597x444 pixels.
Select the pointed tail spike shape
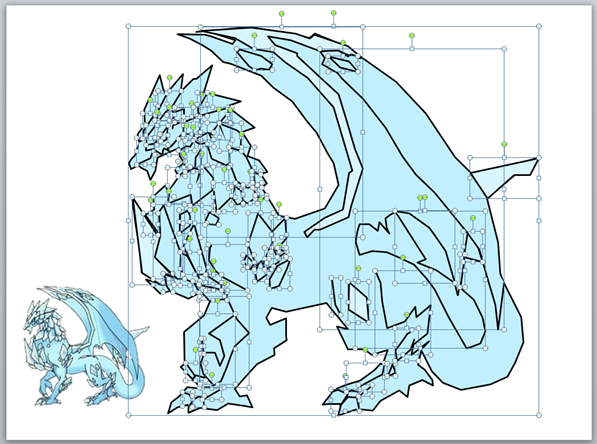coord(503,176)
